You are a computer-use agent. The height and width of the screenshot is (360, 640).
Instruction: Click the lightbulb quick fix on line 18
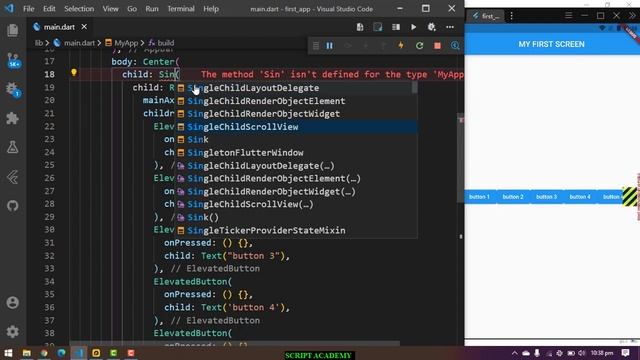[74, 73]
